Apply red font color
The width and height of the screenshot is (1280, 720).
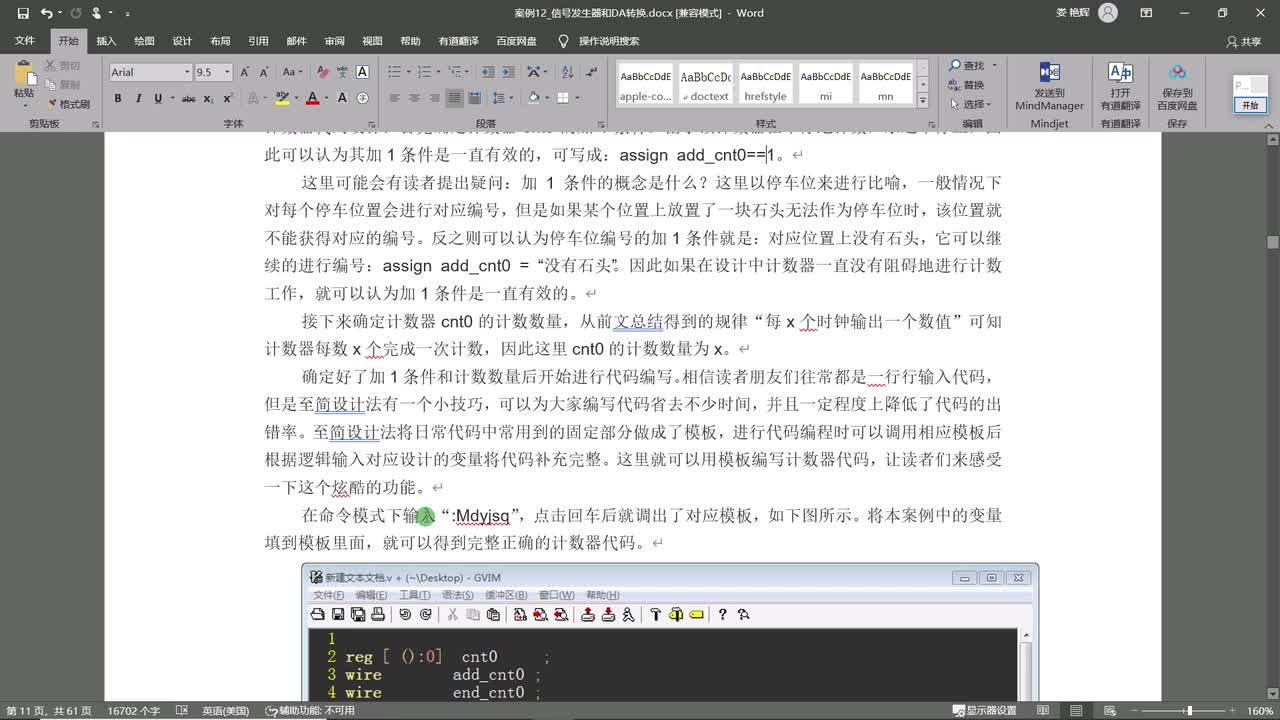313,98
